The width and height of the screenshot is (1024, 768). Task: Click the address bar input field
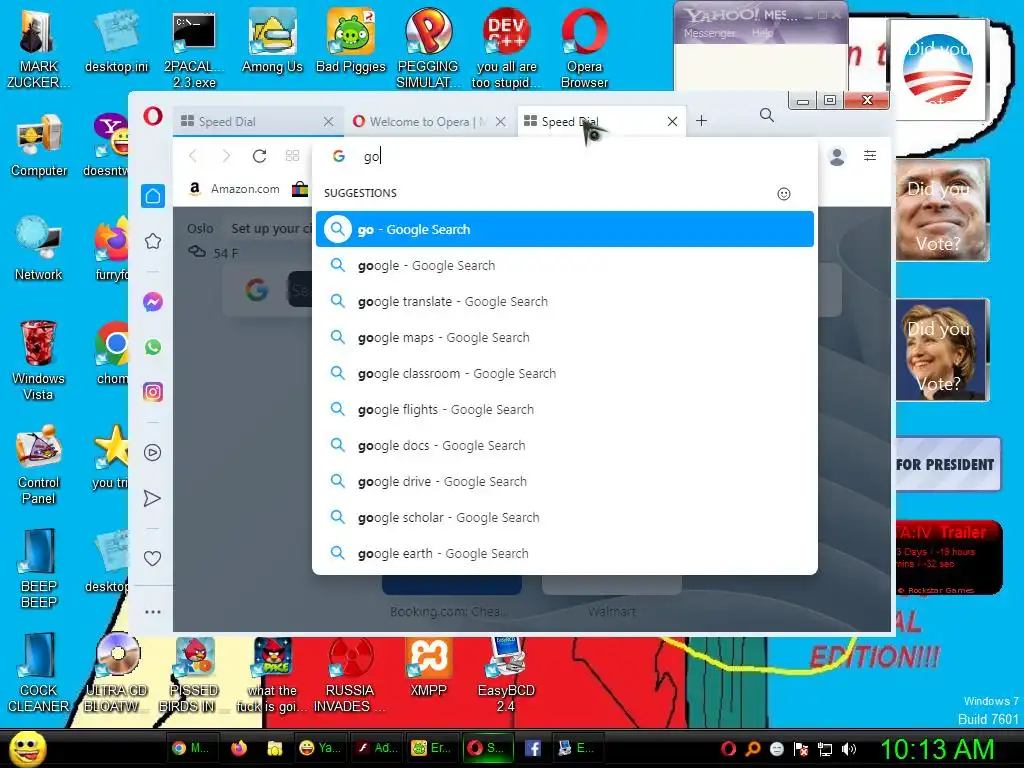point(565,157)
